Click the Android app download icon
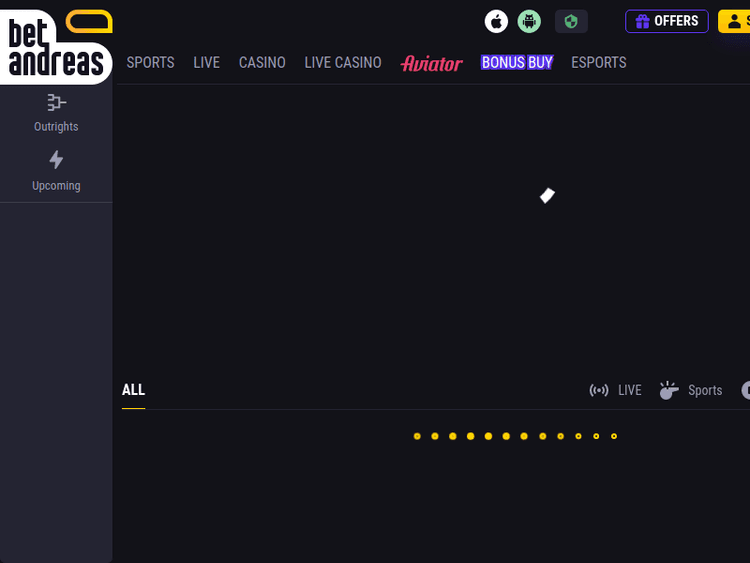 (x=529, y=21)
